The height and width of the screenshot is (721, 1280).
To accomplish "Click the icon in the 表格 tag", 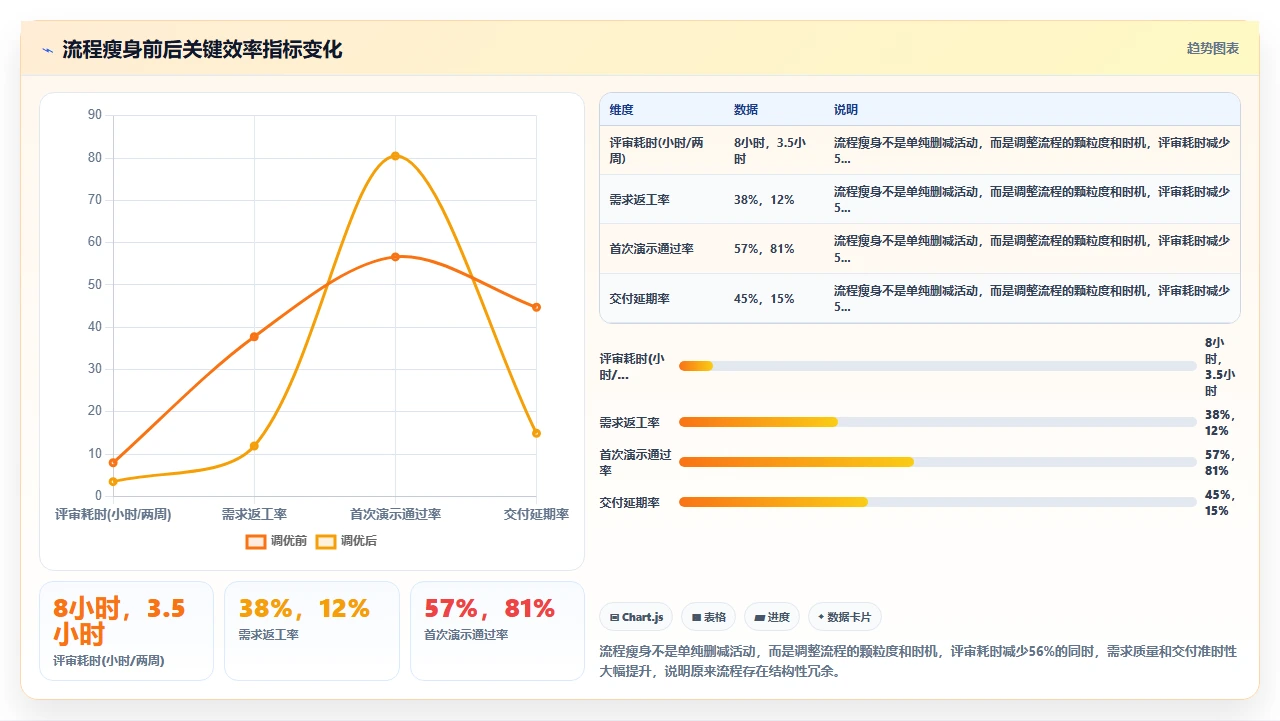I will [696, 618].
